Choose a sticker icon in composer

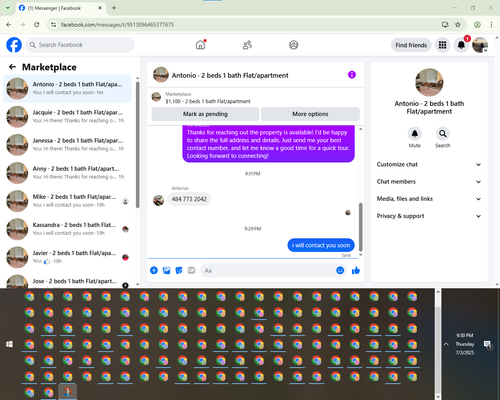(179, 270)
